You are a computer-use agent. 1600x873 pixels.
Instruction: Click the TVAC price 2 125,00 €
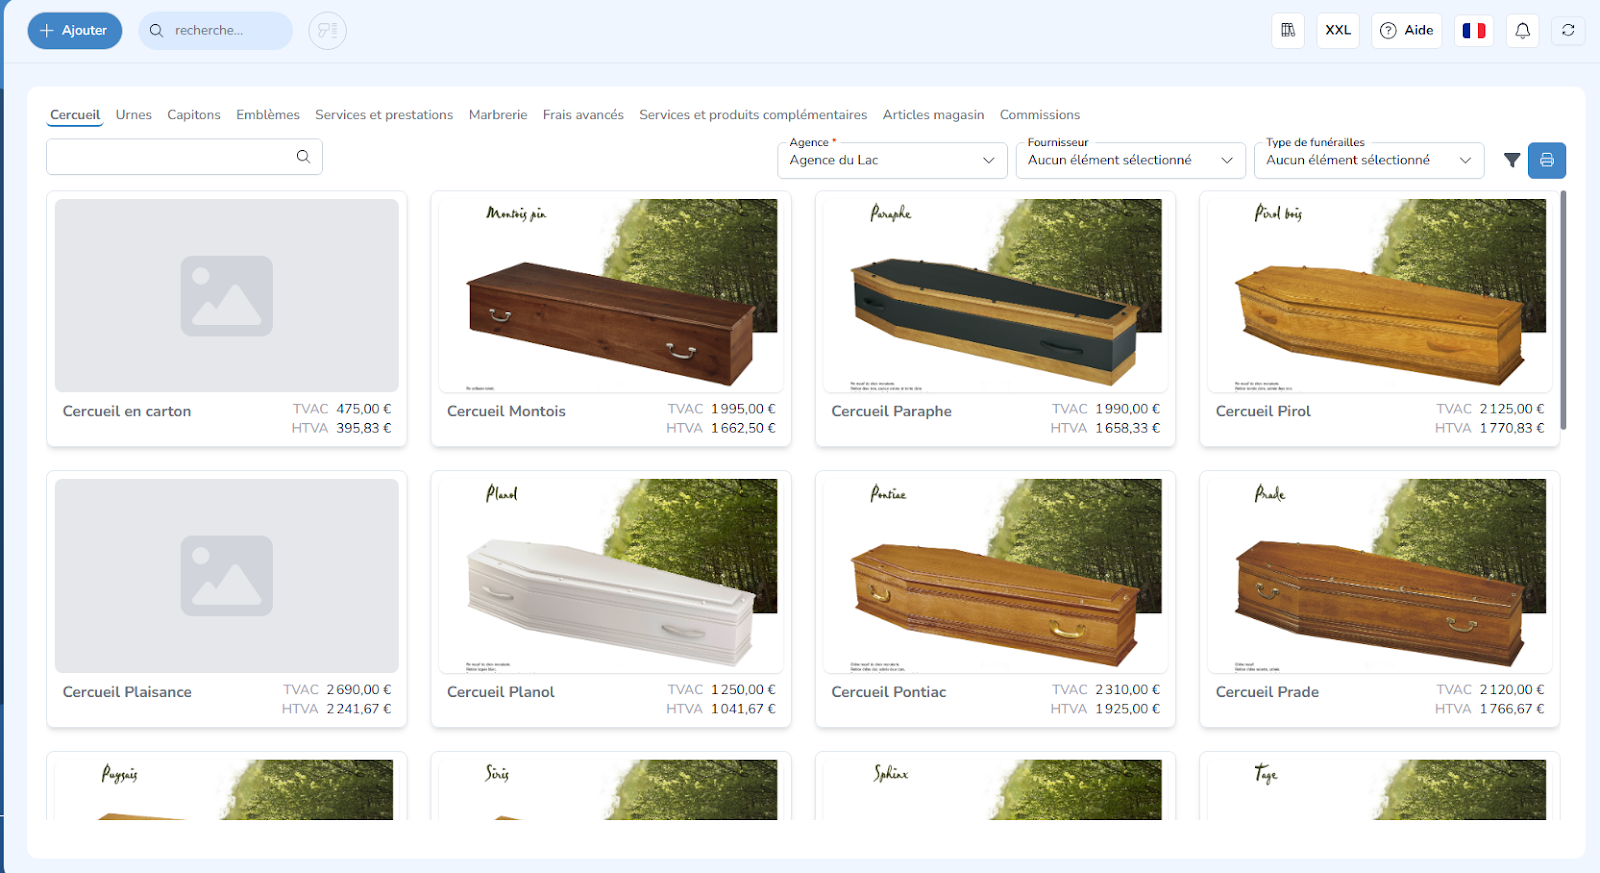(x=1512, y=409)
